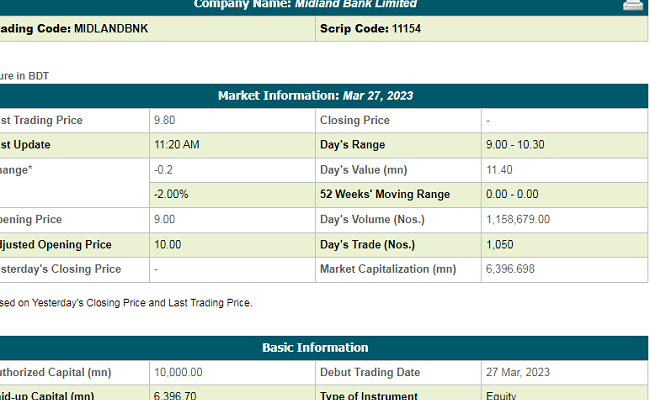
Task: Click the printer icon at top right
Action: 632,4
